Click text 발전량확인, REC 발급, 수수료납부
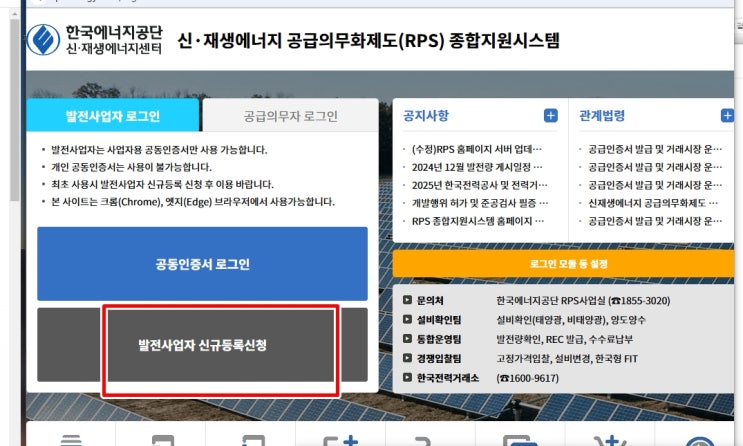The width and height of the screenshot is (743, 446). pyautogui.click(x=565, y=339)
